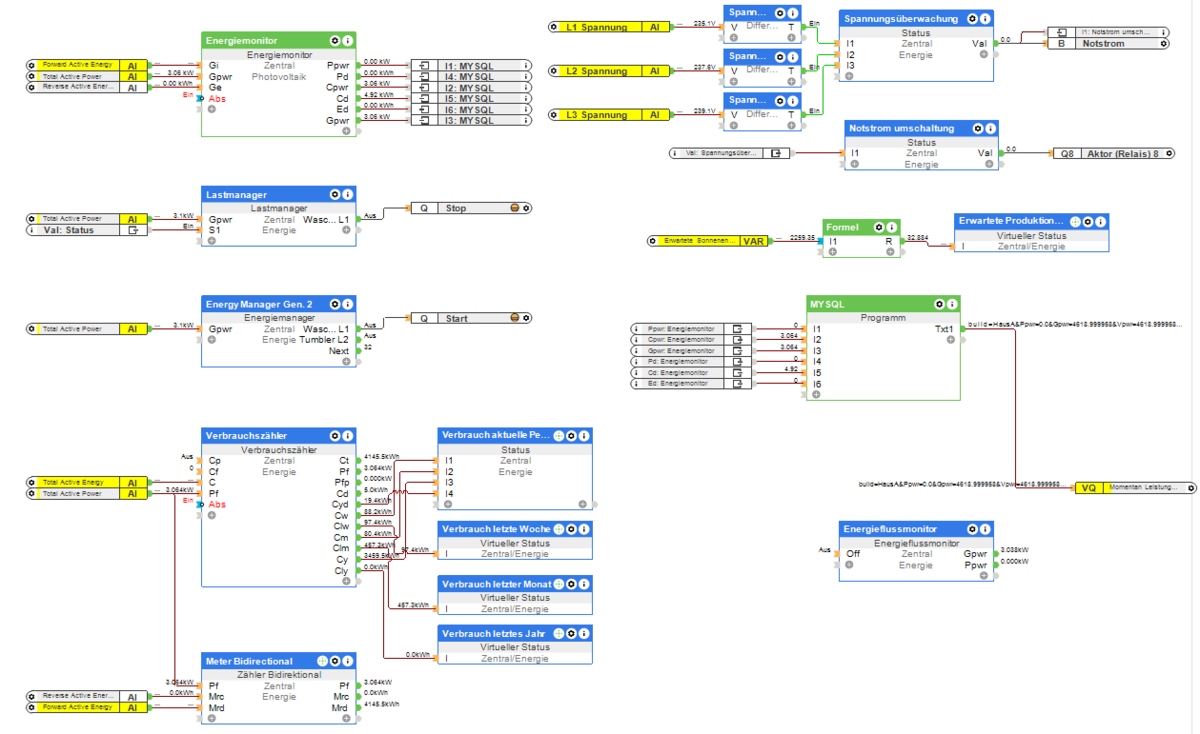Expand inputs with plus below Abs on Energiemonitor
1200x734 pixels.
[x=211, y=109]
